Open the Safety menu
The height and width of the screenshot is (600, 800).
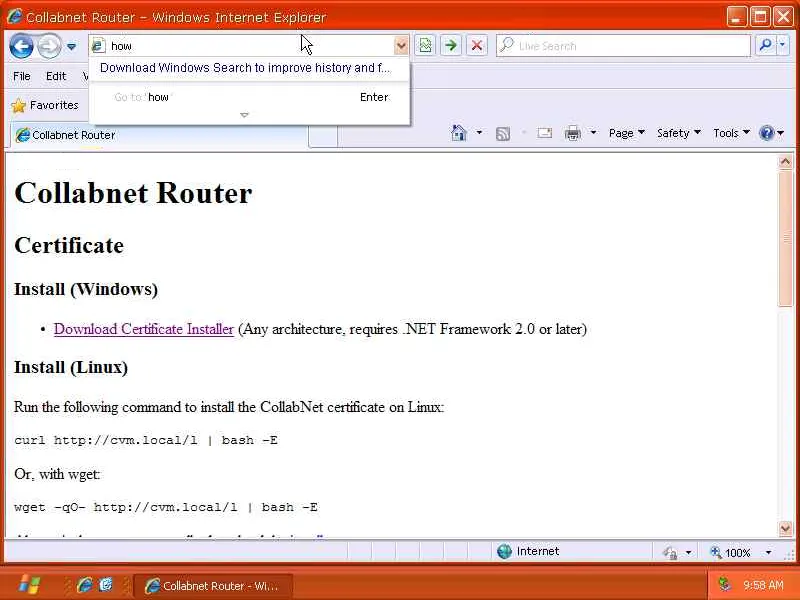[679, 133]
